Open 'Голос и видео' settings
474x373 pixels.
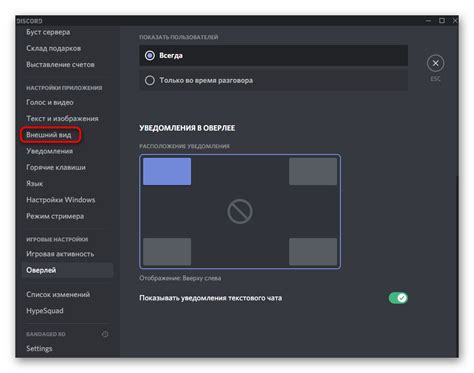pyautogui.click(x=50, y=102)
